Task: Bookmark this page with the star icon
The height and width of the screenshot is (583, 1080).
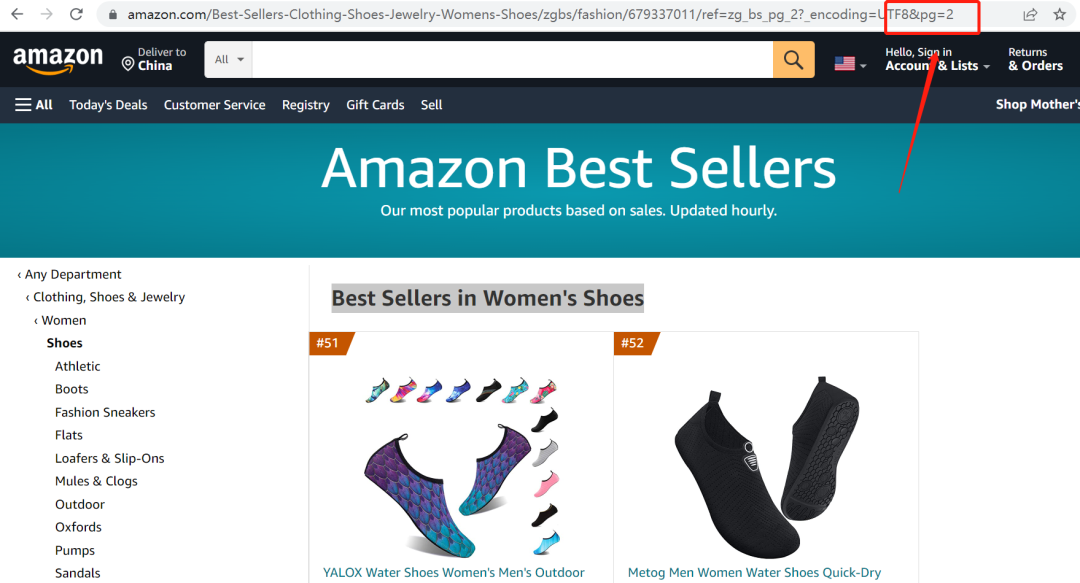Action: tap(1060, 15)
